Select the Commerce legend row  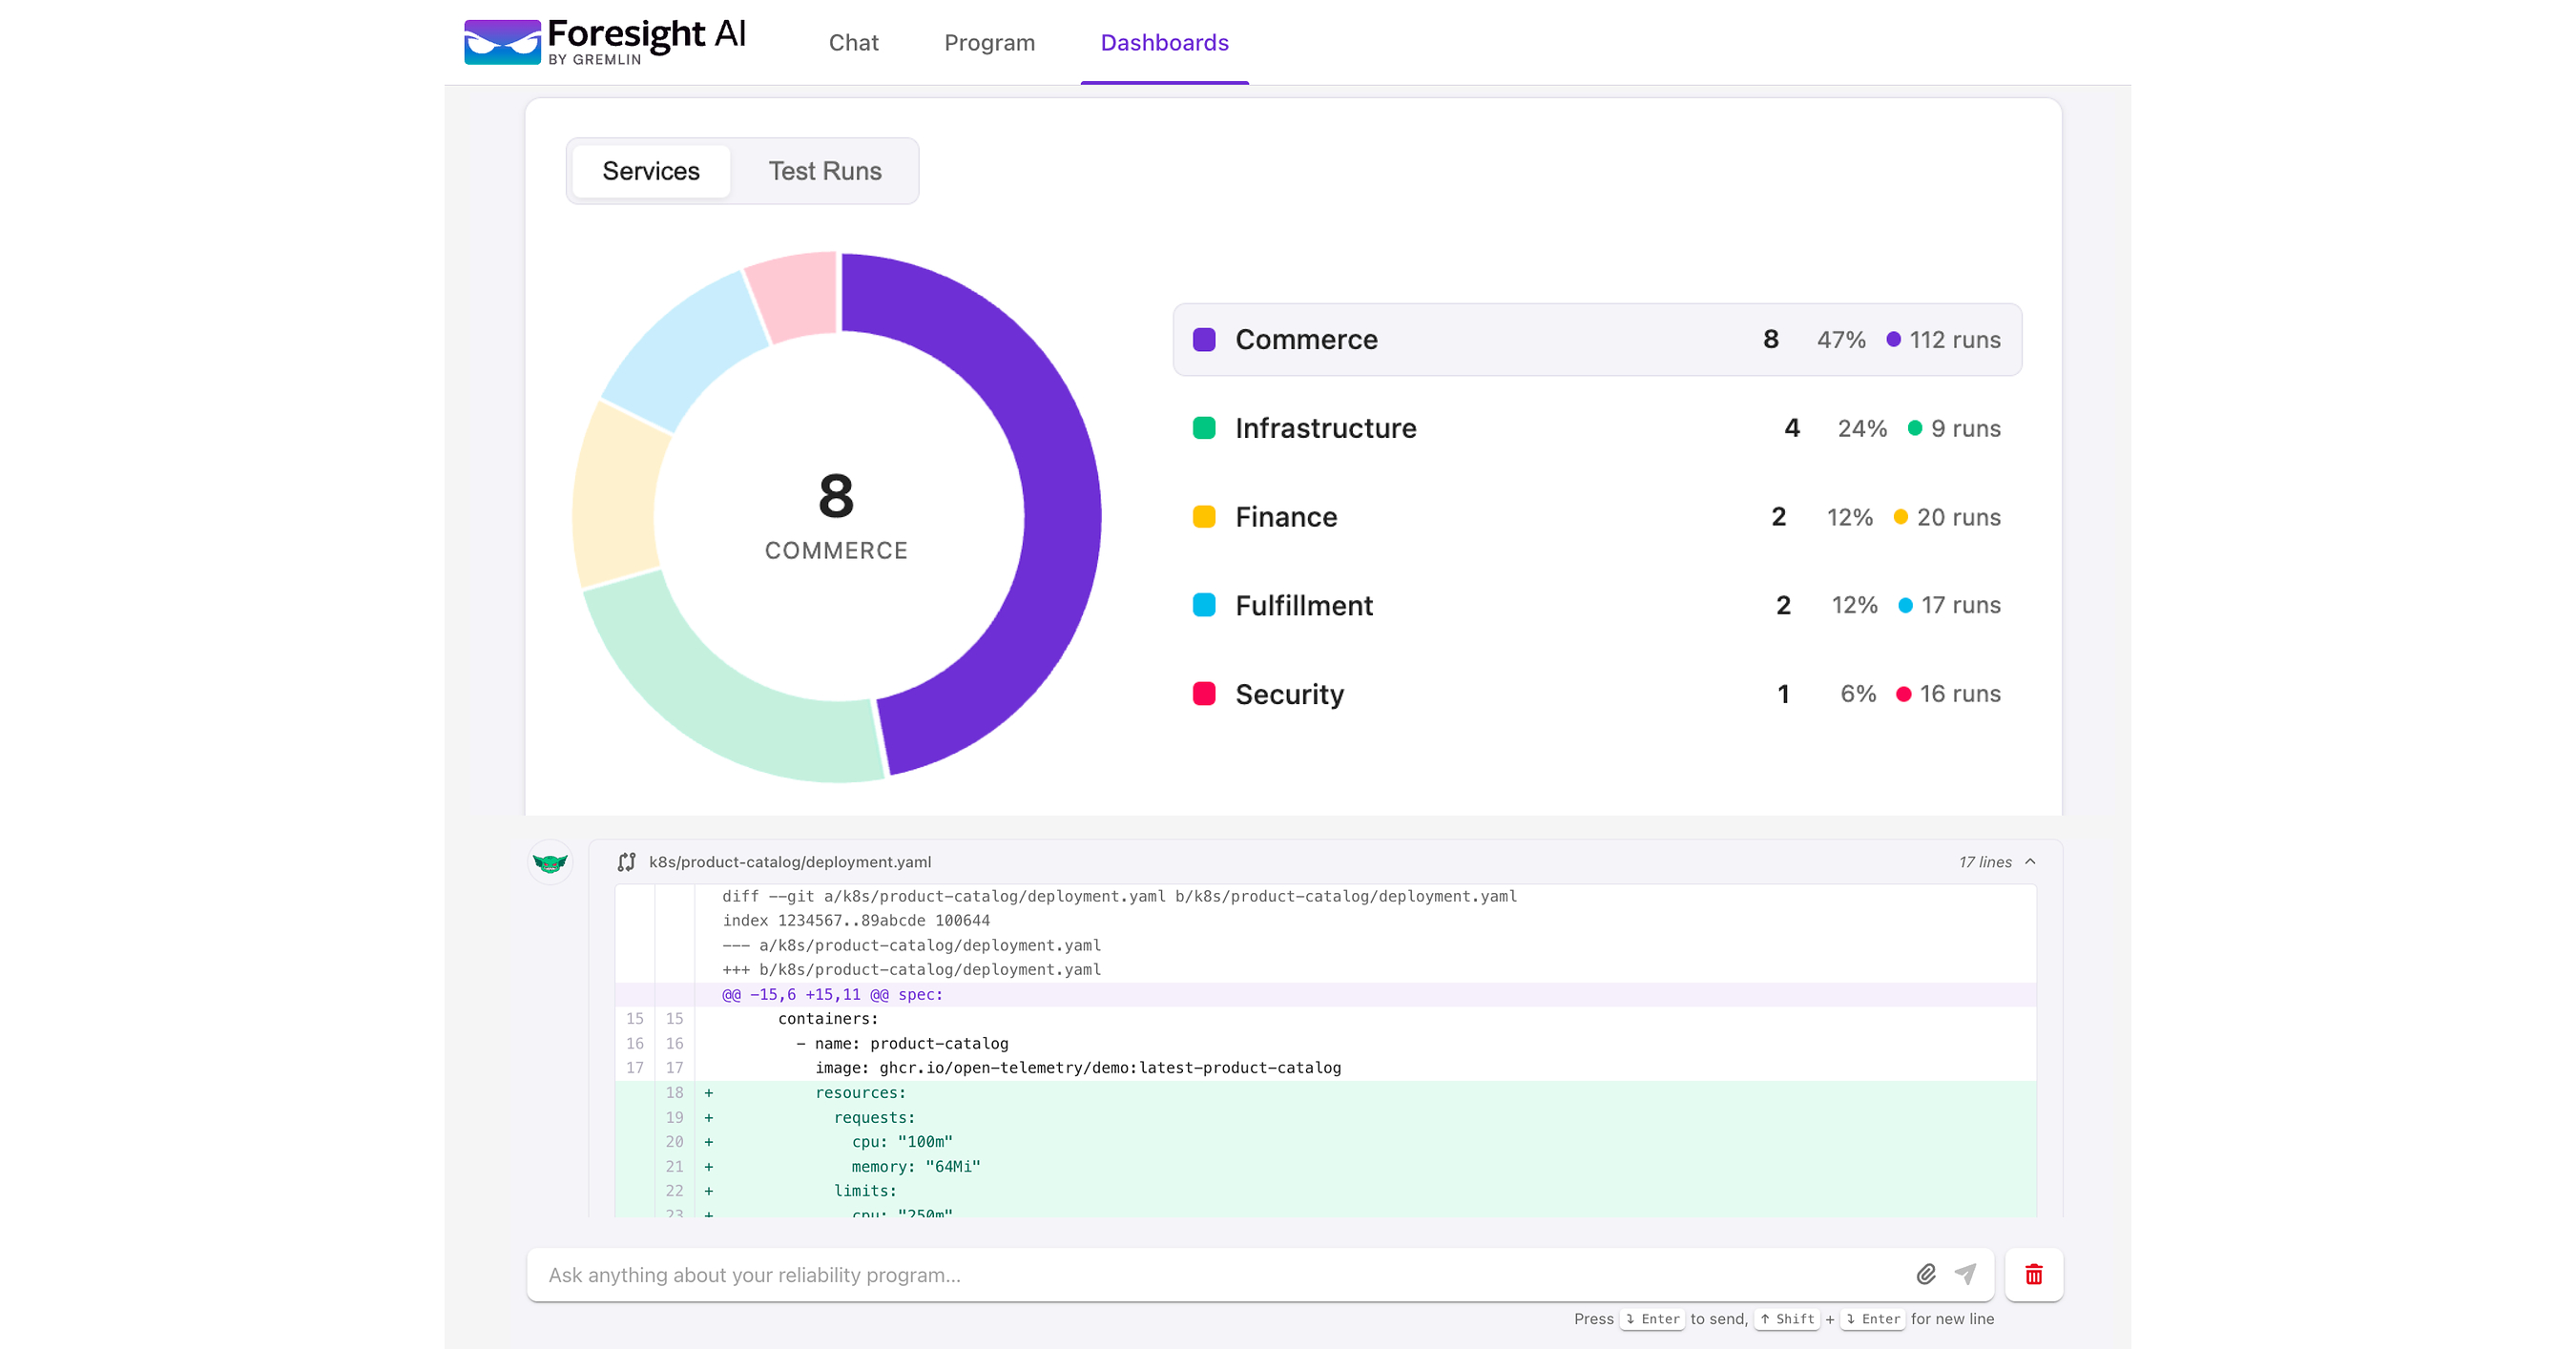point(1597,340)
